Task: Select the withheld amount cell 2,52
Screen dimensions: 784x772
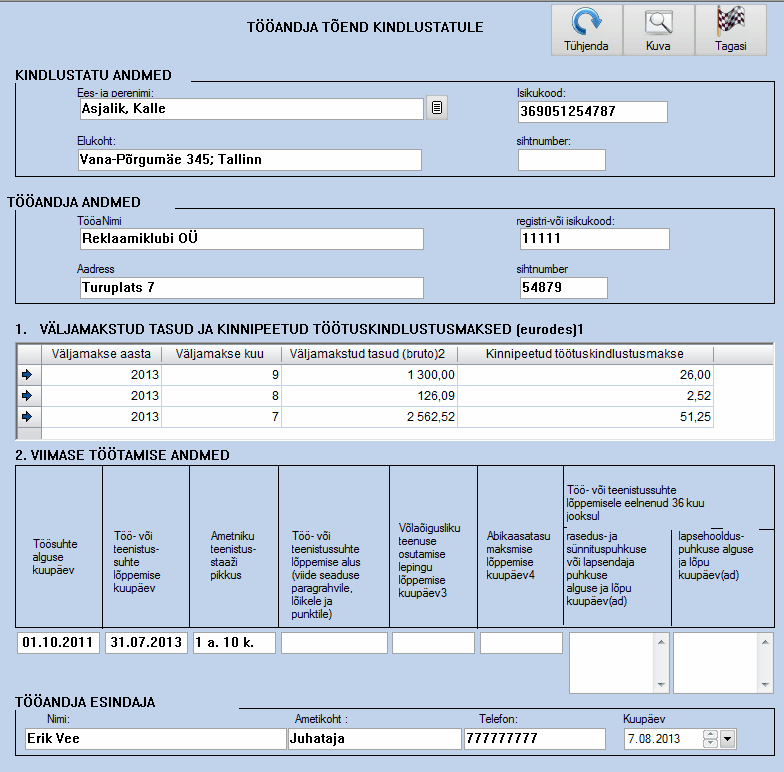Action: 585,396
